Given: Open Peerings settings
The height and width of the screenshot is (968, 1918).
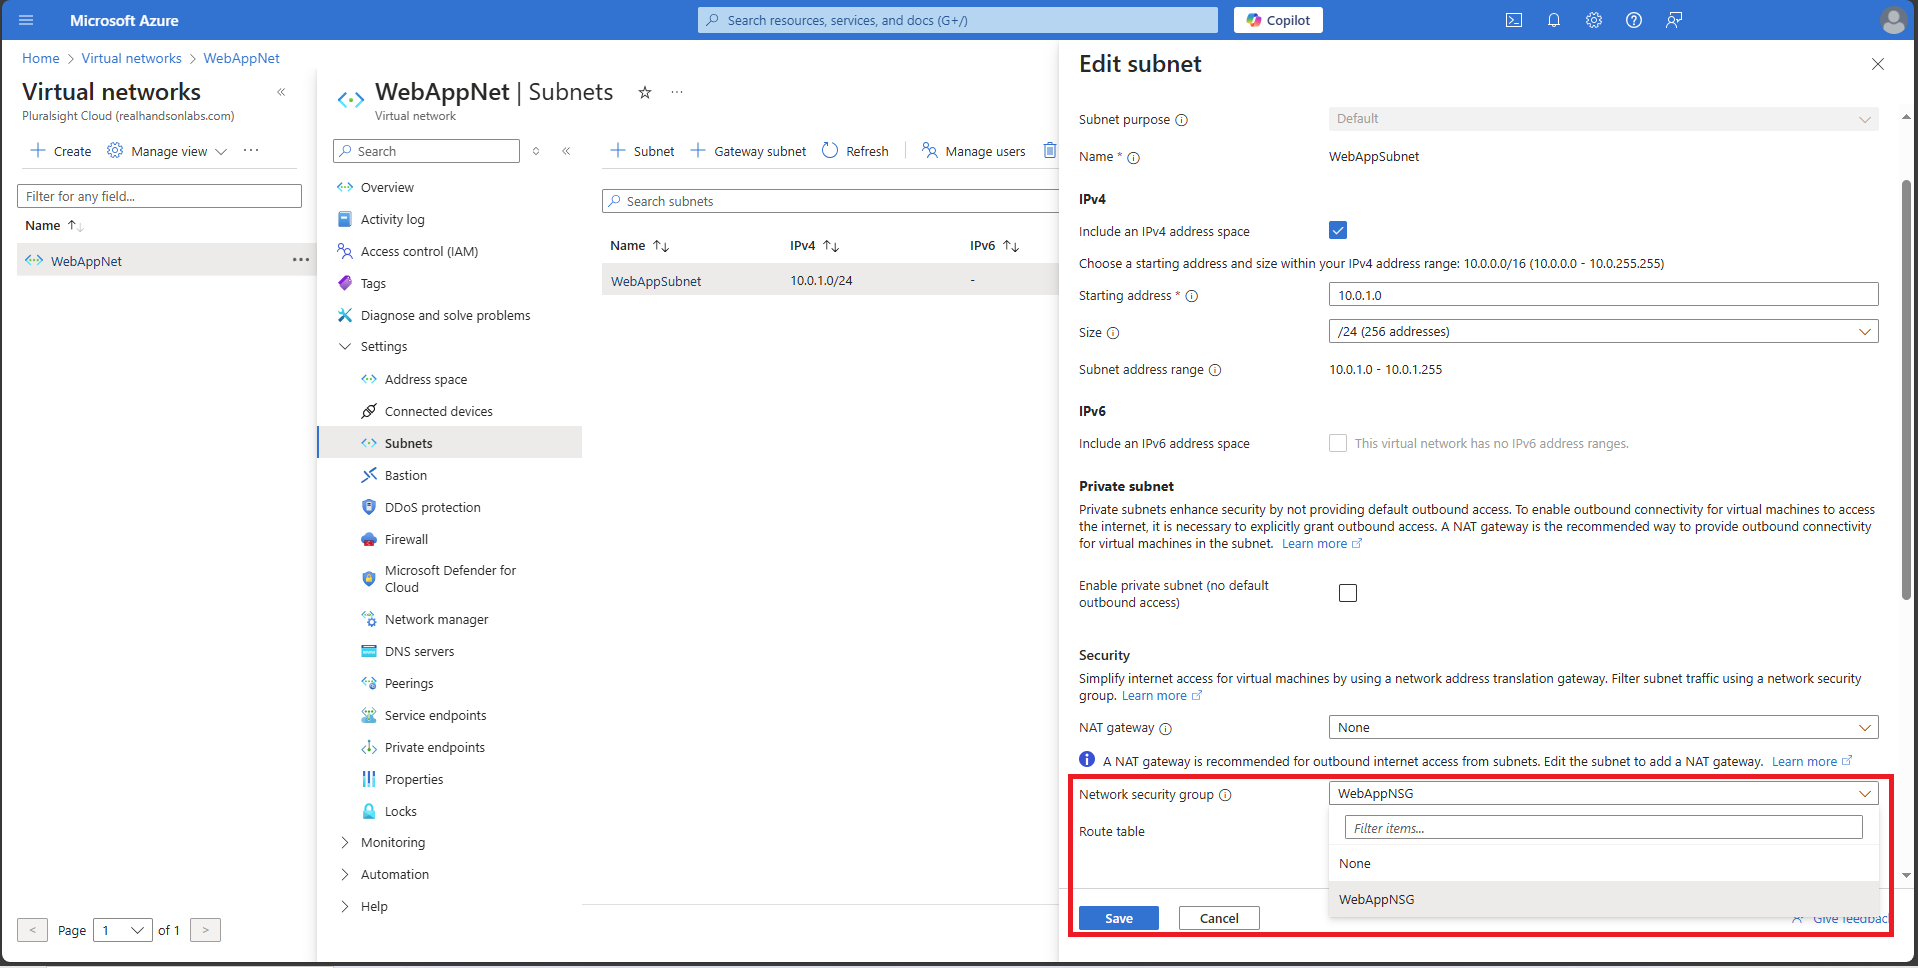Looking at the screenshot, I should pyautogui.click(x=409, y=683).
